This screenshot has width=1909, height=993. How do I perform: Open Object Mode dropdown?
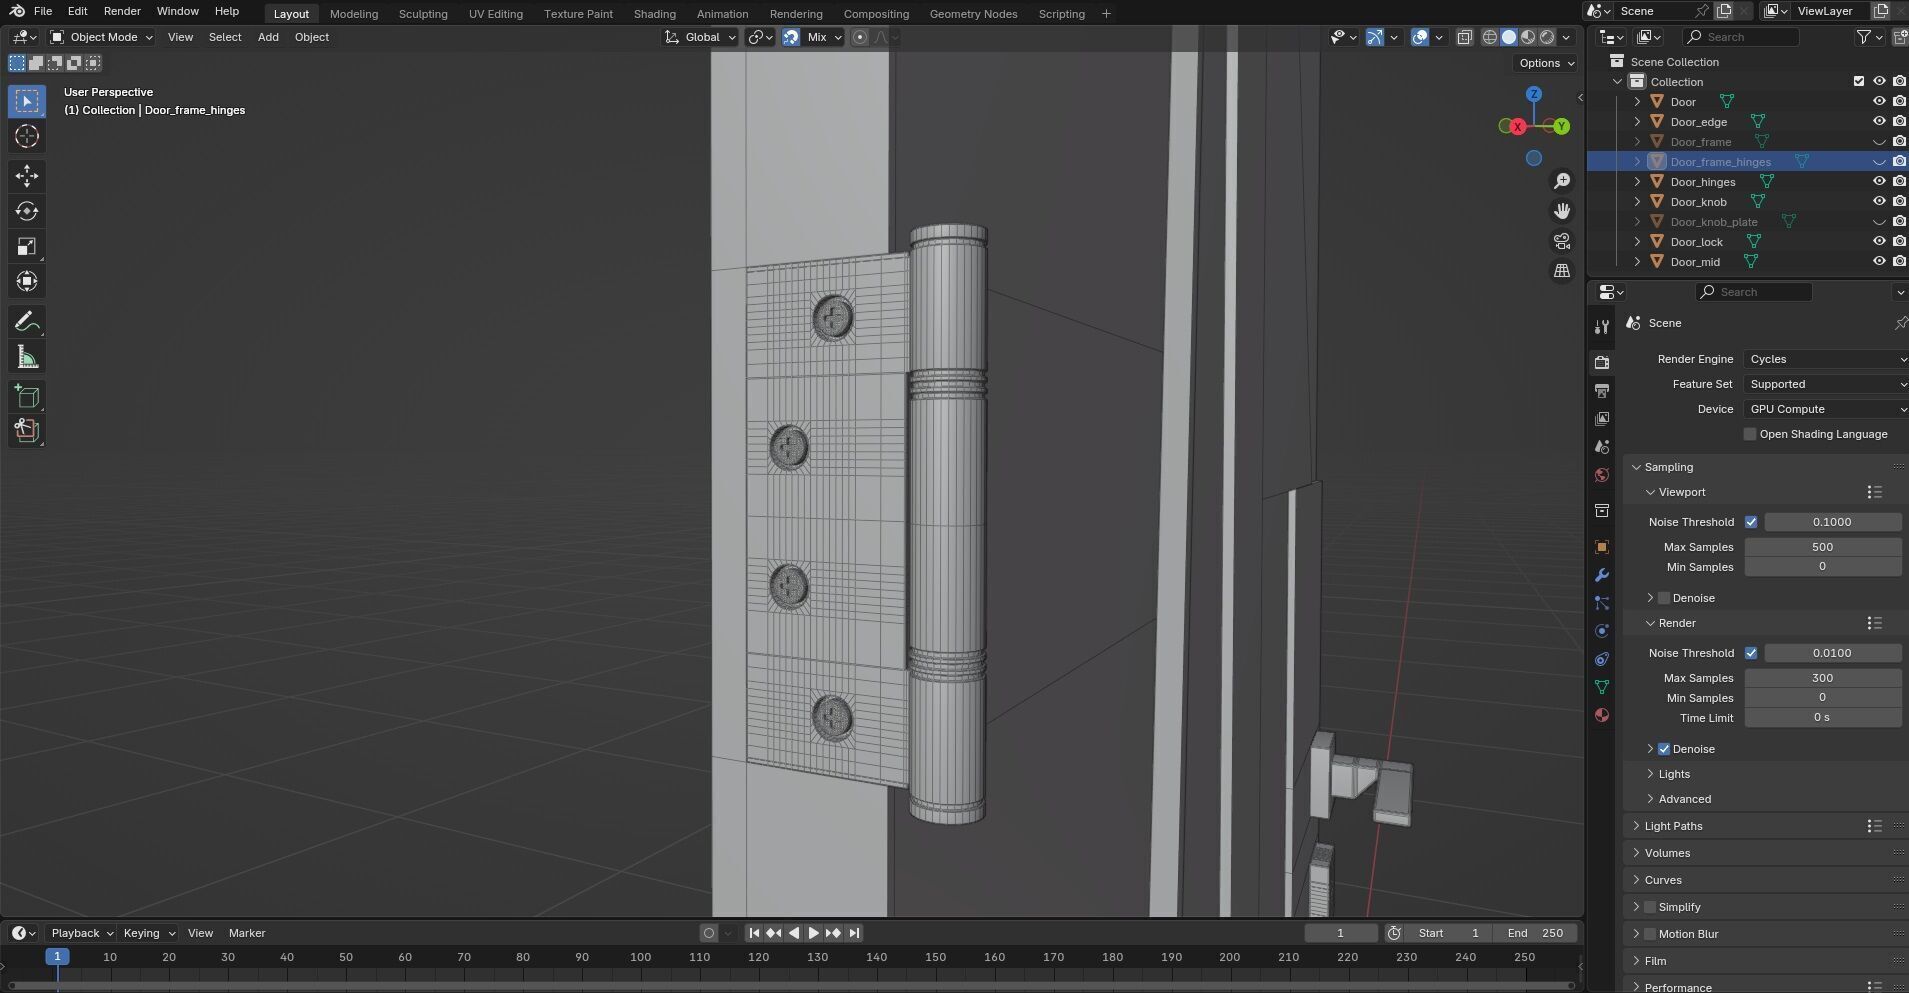(102, 37)
